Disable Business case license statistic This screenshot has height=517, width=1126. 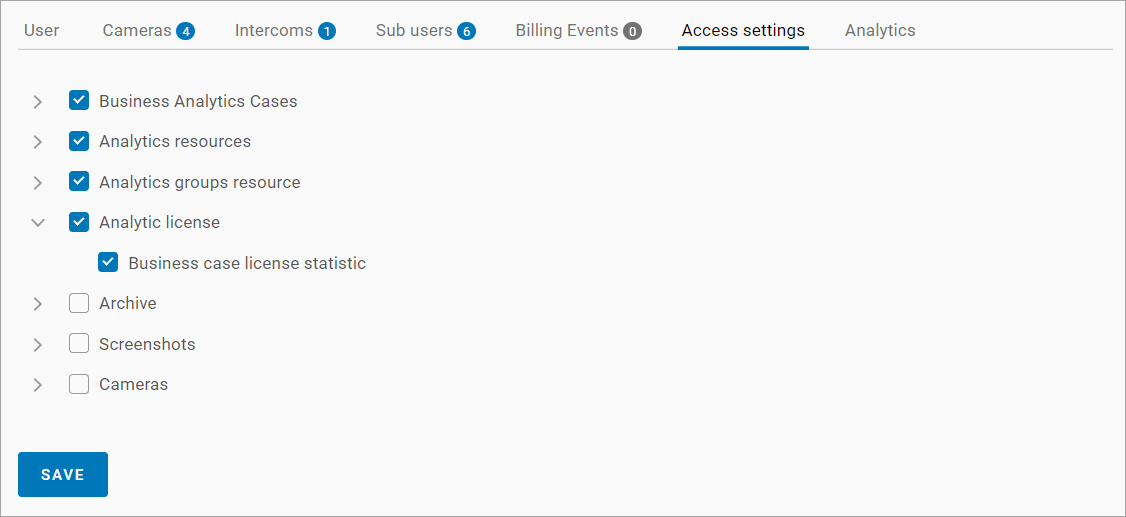tap(108, 263)
